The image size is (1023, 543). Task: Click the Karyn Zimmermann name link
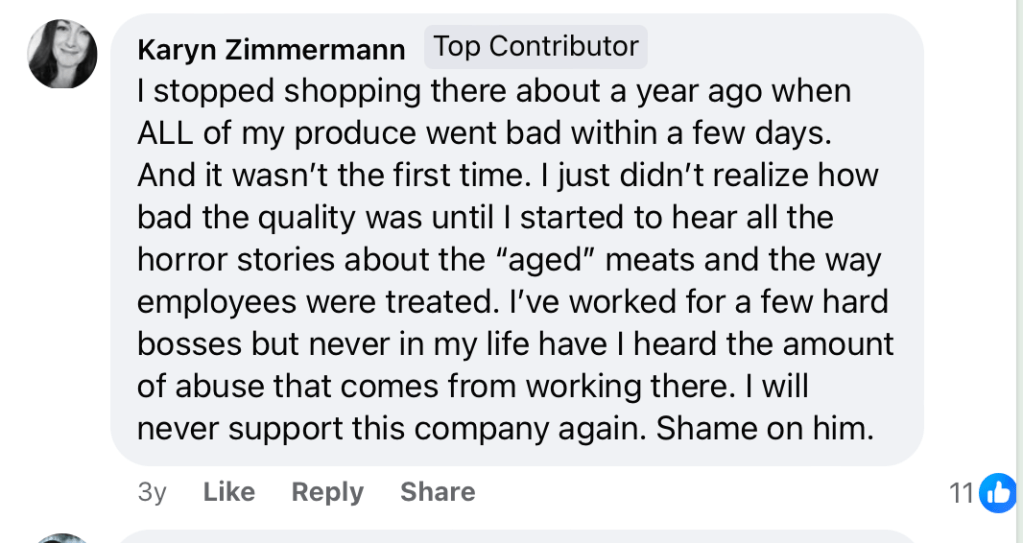271,49
